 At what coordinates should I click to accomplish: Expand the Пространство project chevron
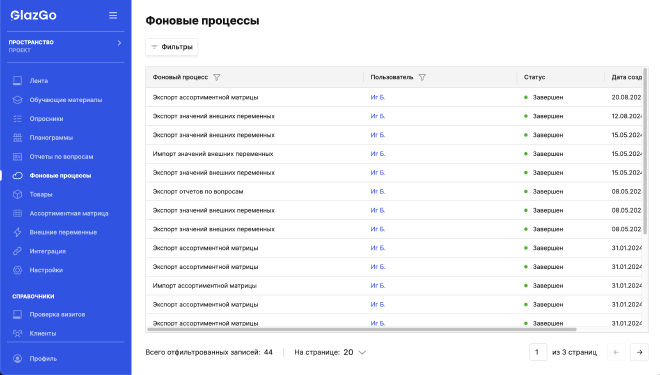point(119,43)
